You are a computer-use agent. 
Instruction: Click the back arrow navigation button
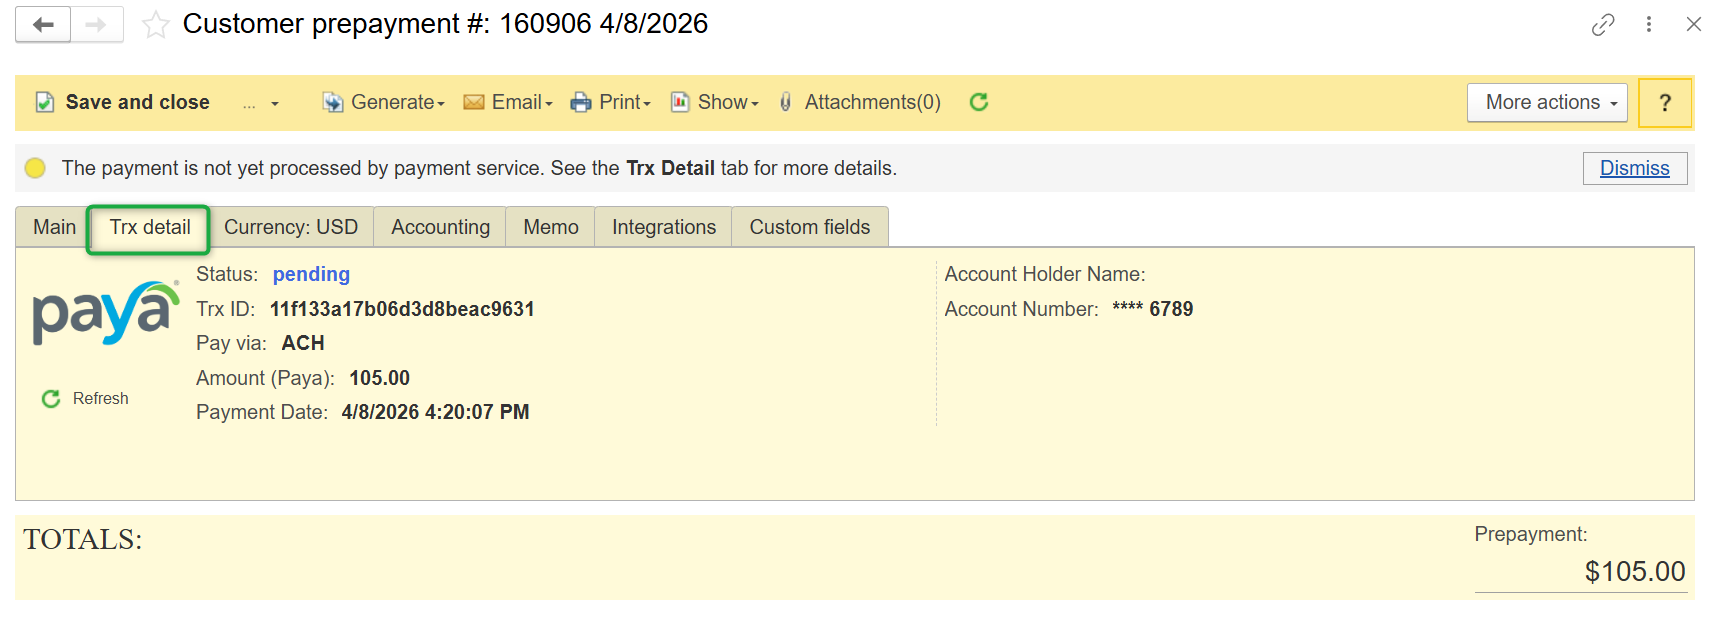(x=43, y=25)
